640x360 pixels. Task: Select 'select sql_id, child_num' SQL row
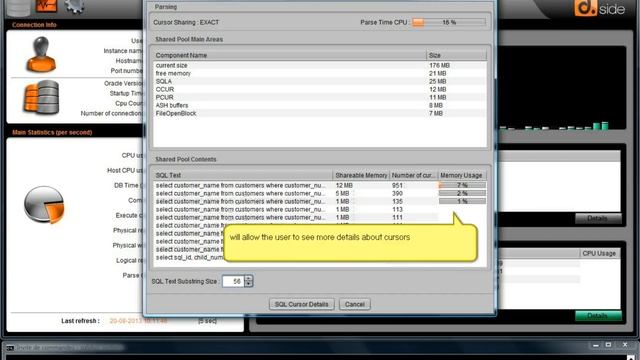tap(190, 257)
